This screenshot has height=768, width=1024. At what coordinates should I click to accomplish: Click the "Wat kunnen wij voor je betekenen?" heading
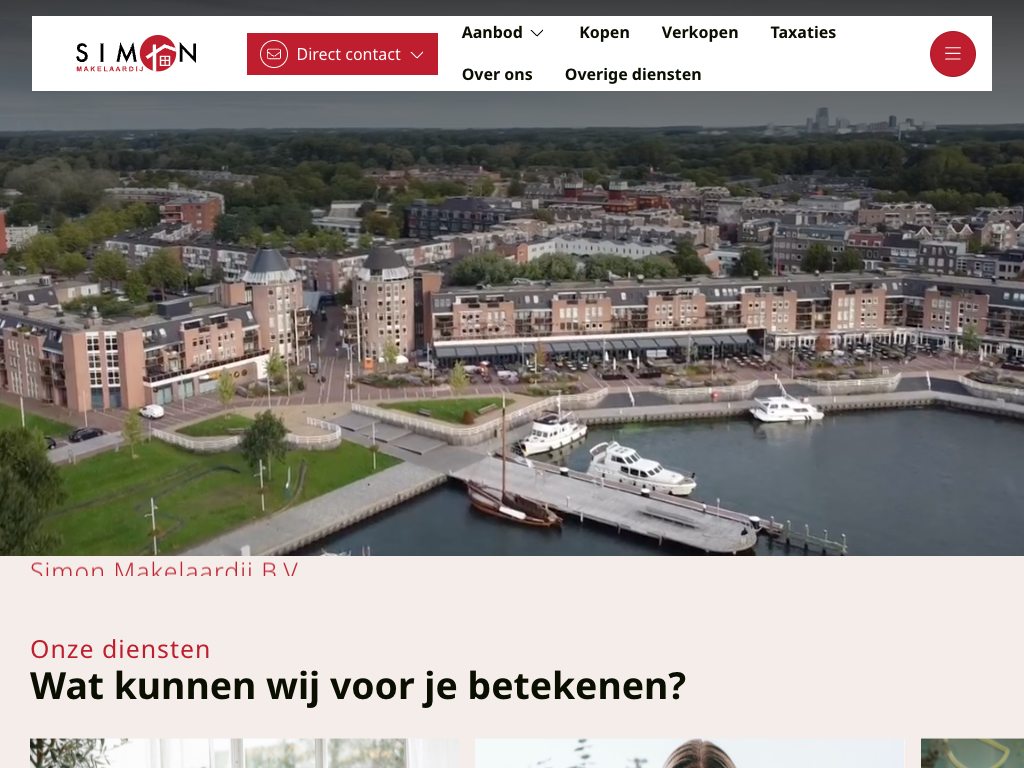pyautogui.click(x=358, y=686)
